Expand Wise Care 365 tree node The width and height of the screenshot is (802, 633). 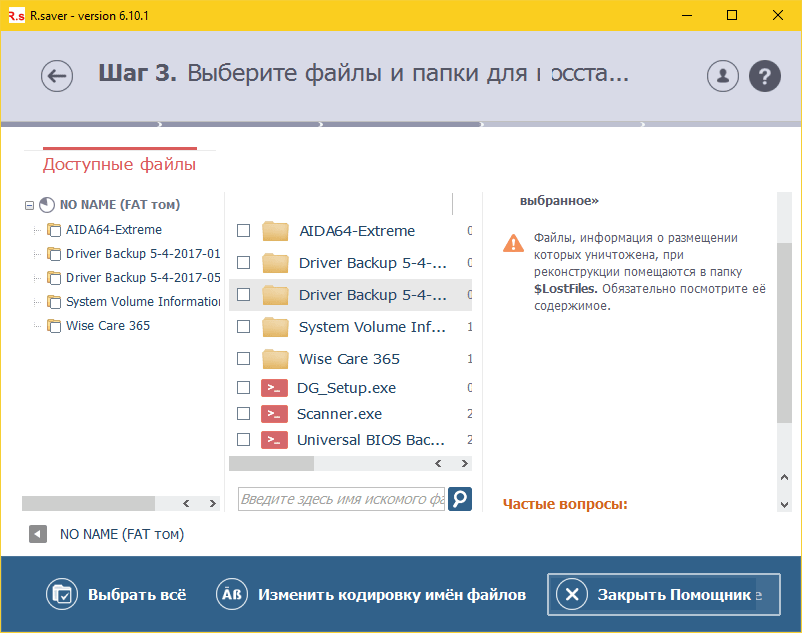coord(37,326)
